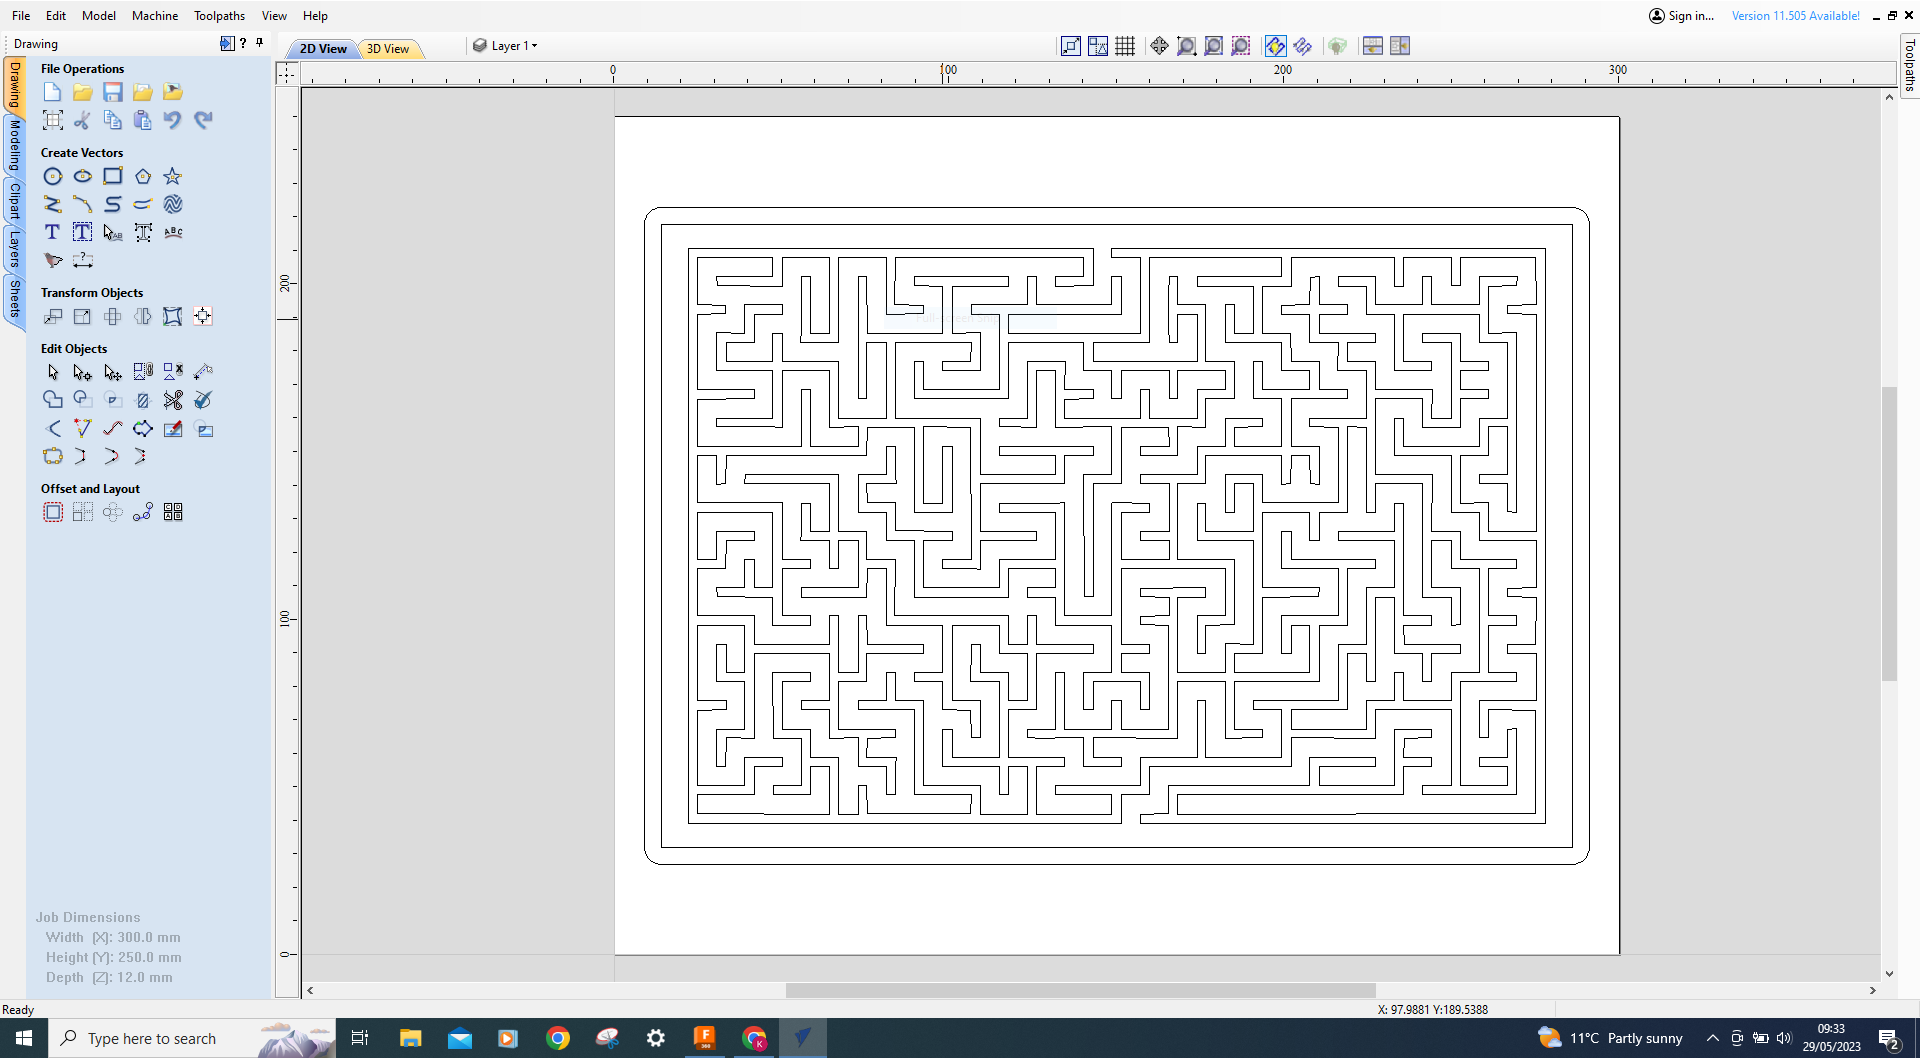Image resolution: width=1920 pixels, height=1058 pixels.
Task: Click the horizontal scrollbar below the canvas
Action: (1080, 990)
